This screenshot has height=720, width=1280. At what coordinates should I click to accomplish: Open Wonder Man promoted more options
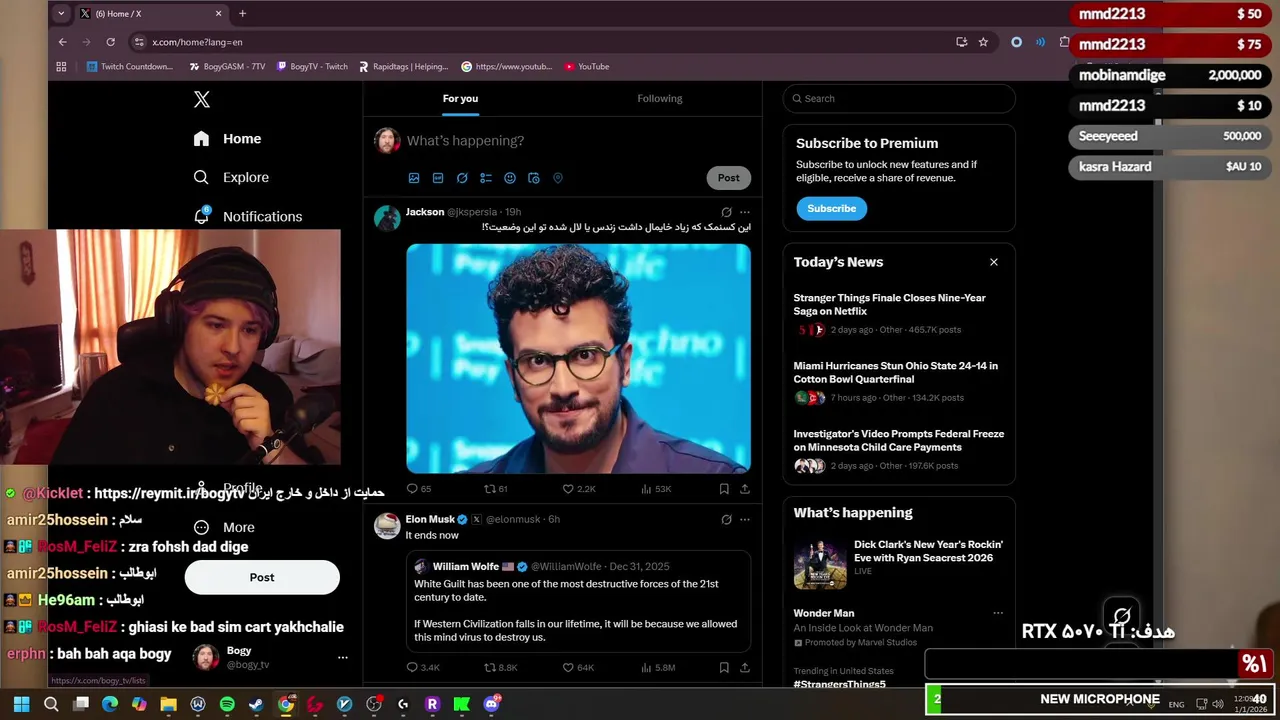pos(998,613)
